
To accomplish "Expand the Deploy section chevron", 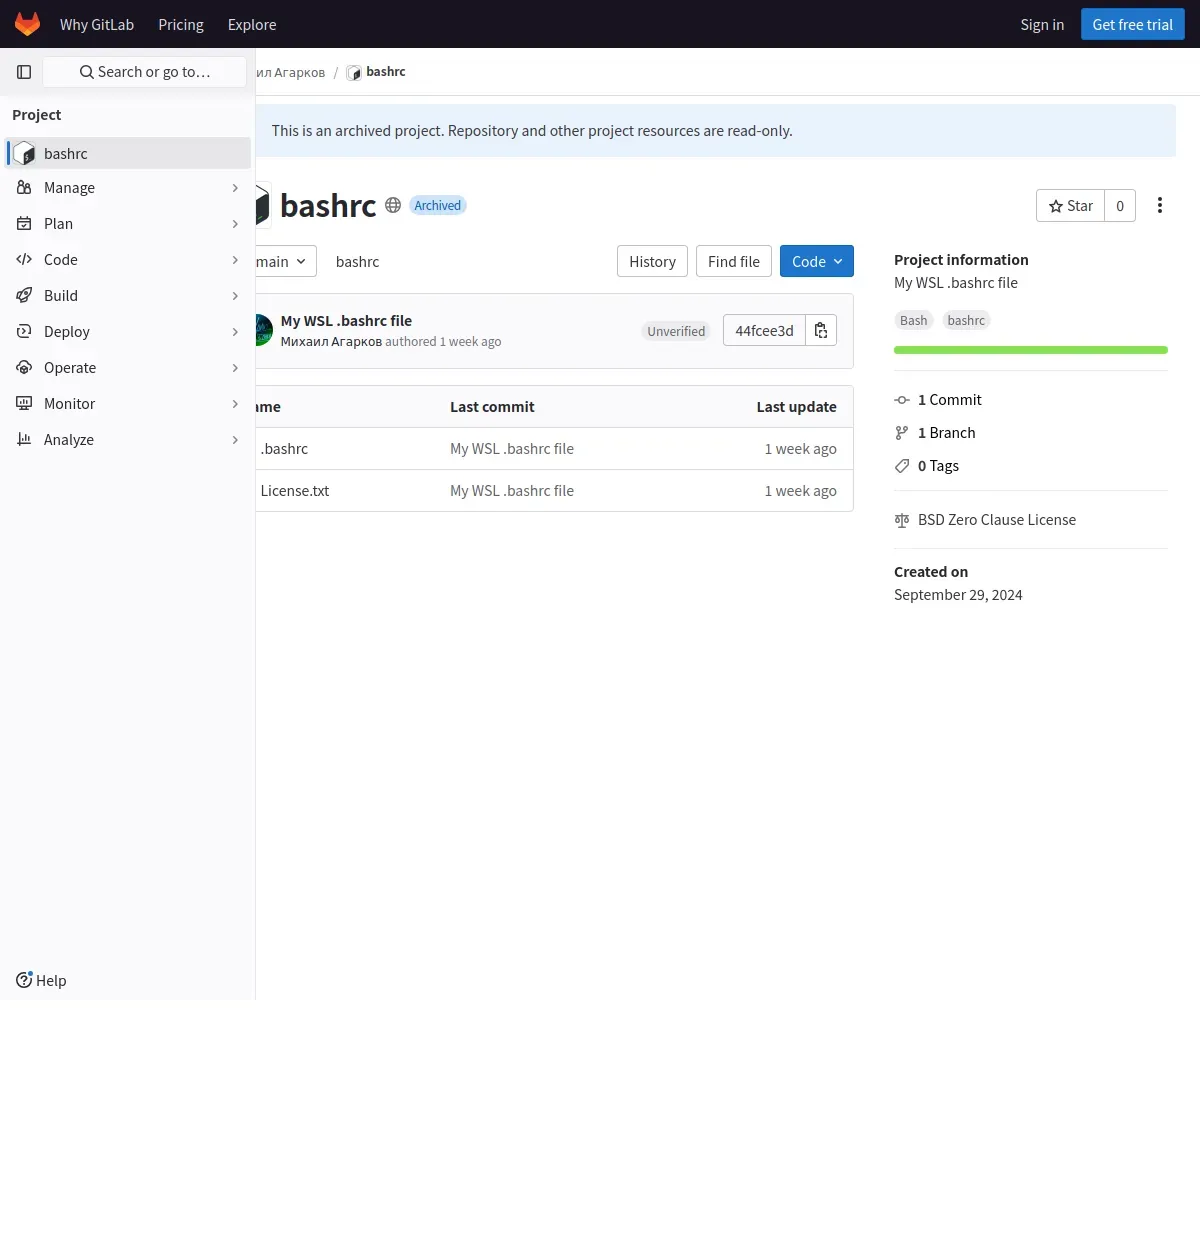I will tap(235, 332).
